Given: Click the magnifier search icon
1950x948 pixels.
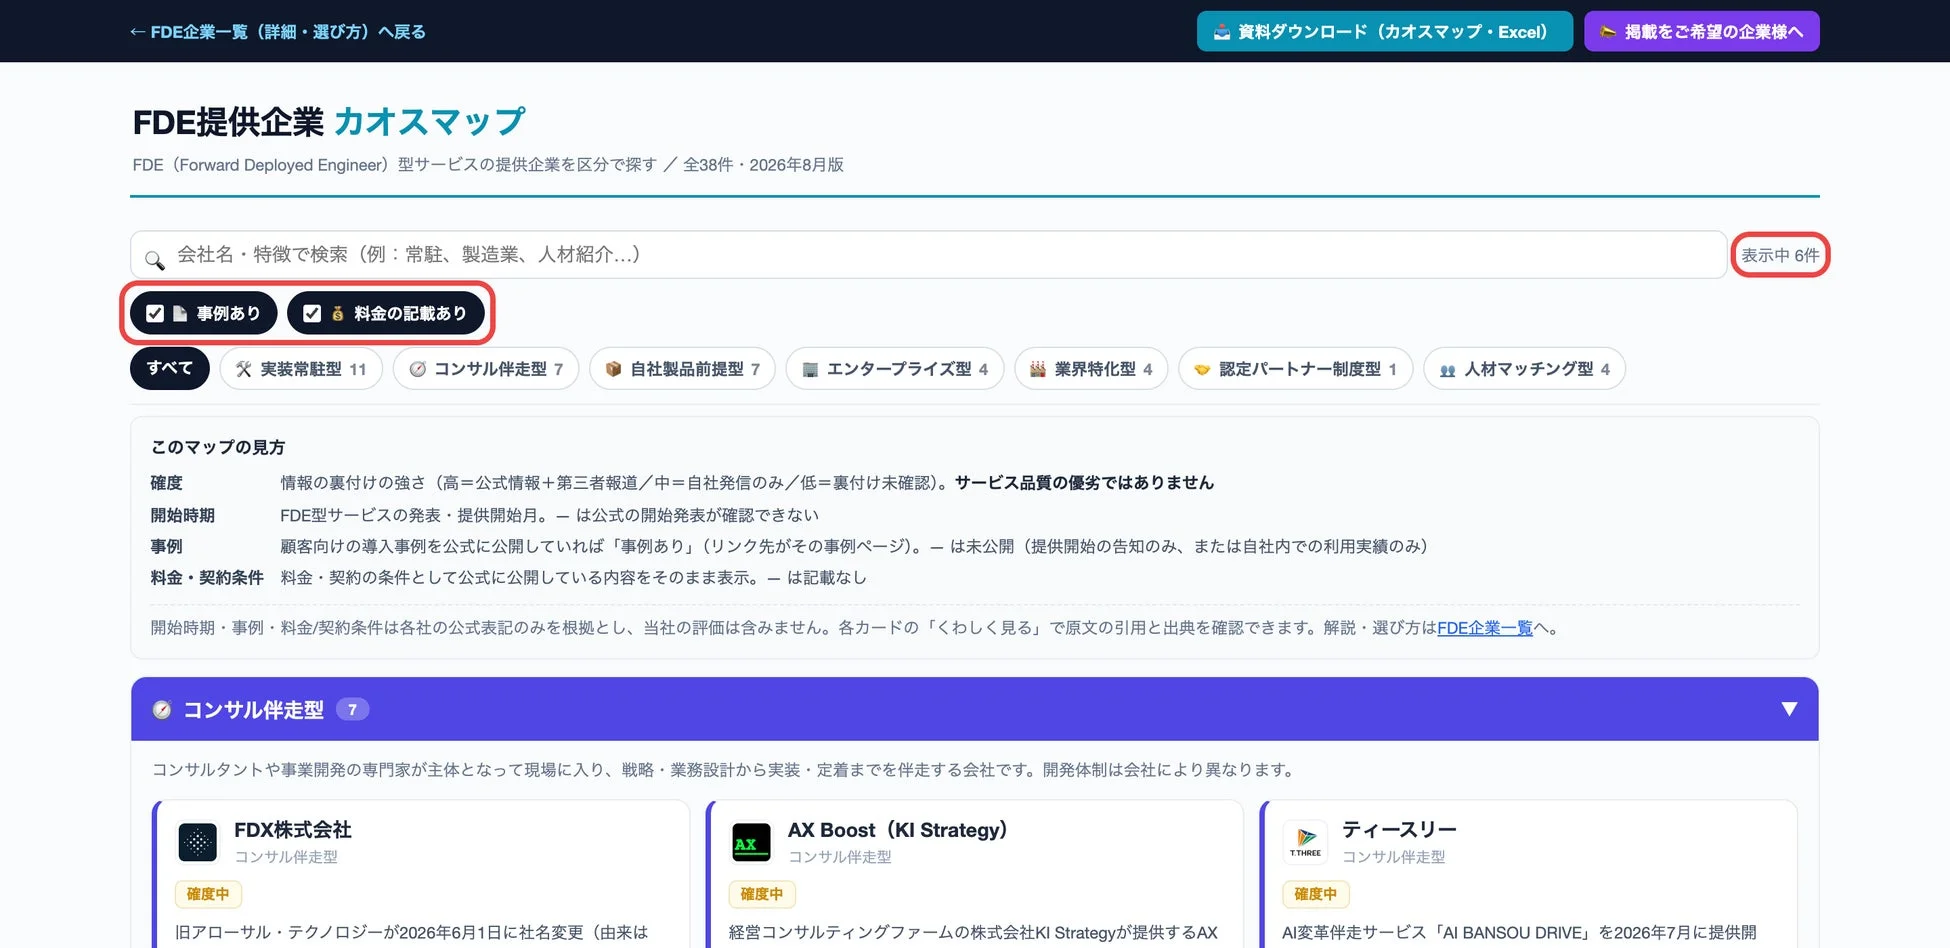Looking at the screenshot, I should tap(154, 260).
